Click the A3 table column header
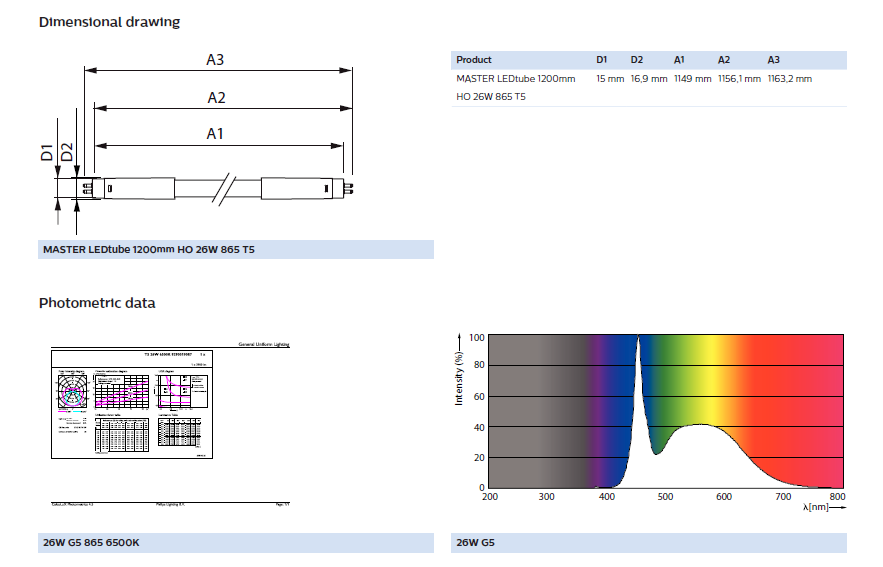 pyautogui.click(x=773, y=60)
